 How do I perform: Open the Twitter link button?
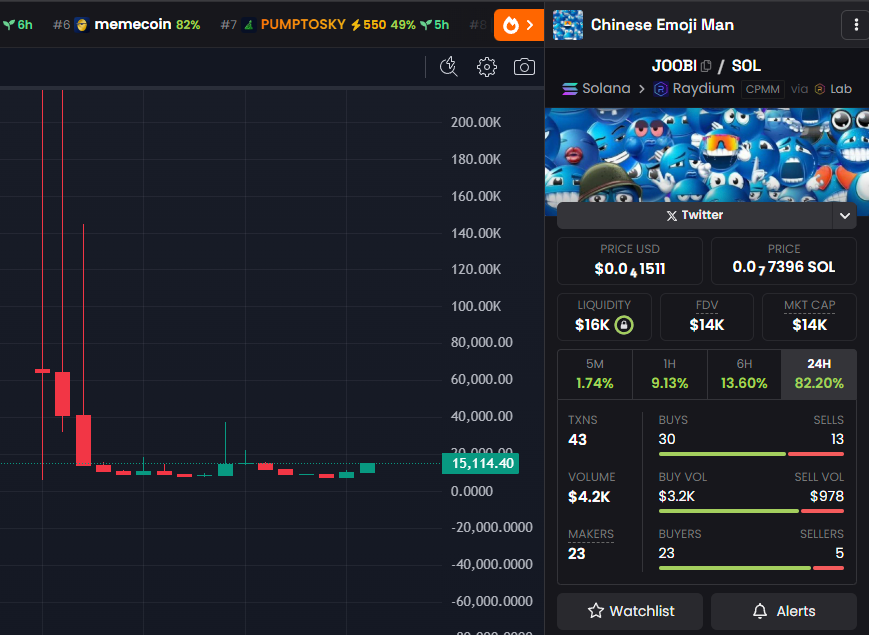point(694,216)
